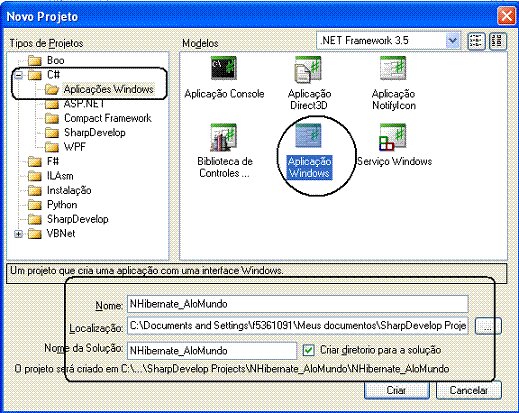Select the Aplicação Console template icon
Screen dimensions: 519x413
(x=224, y=68)
